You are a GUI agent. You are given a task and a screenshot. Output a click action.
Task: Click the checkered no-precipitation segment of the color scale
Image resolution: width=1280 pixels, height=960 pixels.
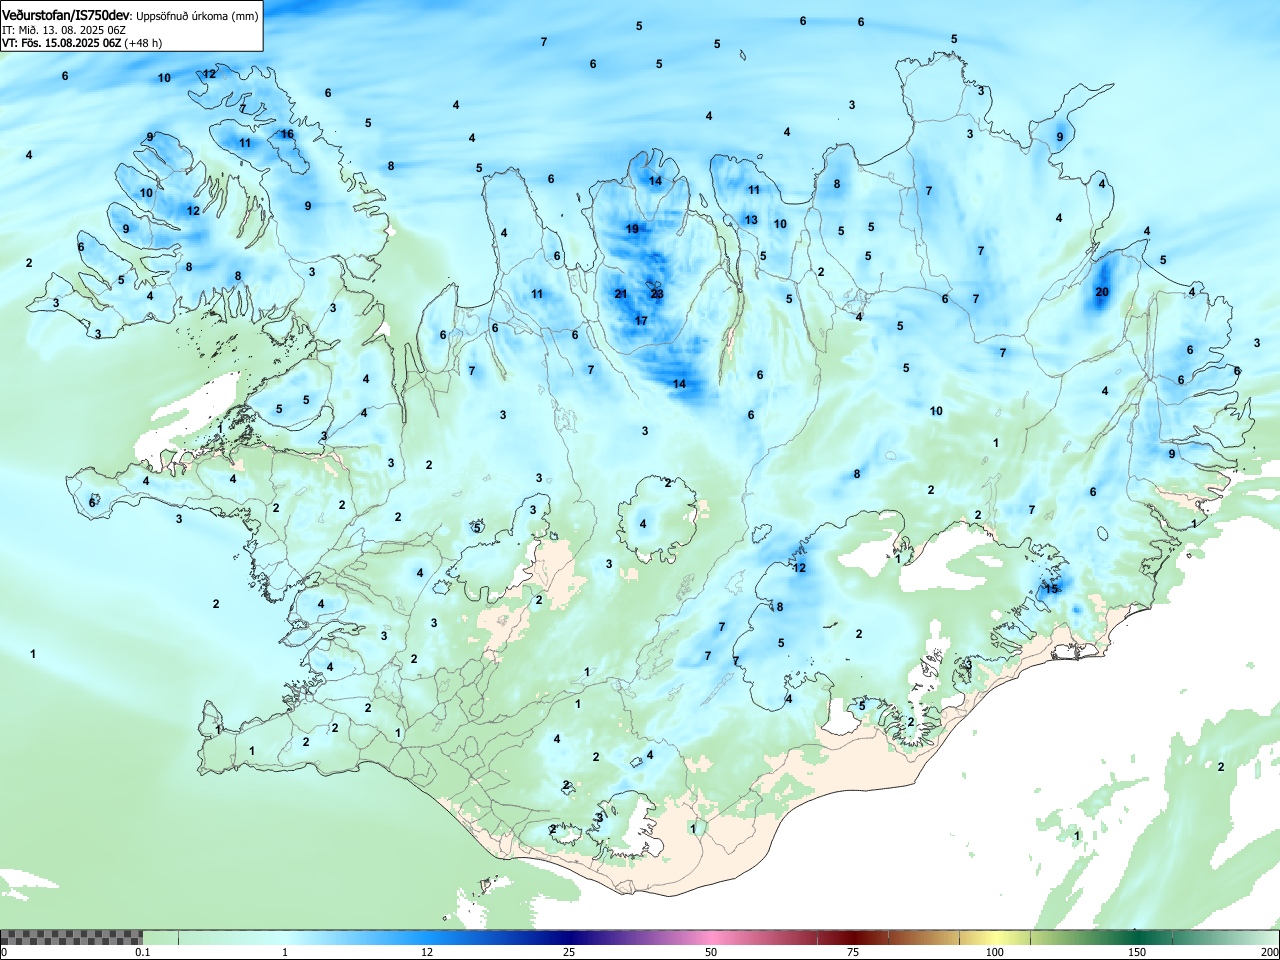(71, 937)
